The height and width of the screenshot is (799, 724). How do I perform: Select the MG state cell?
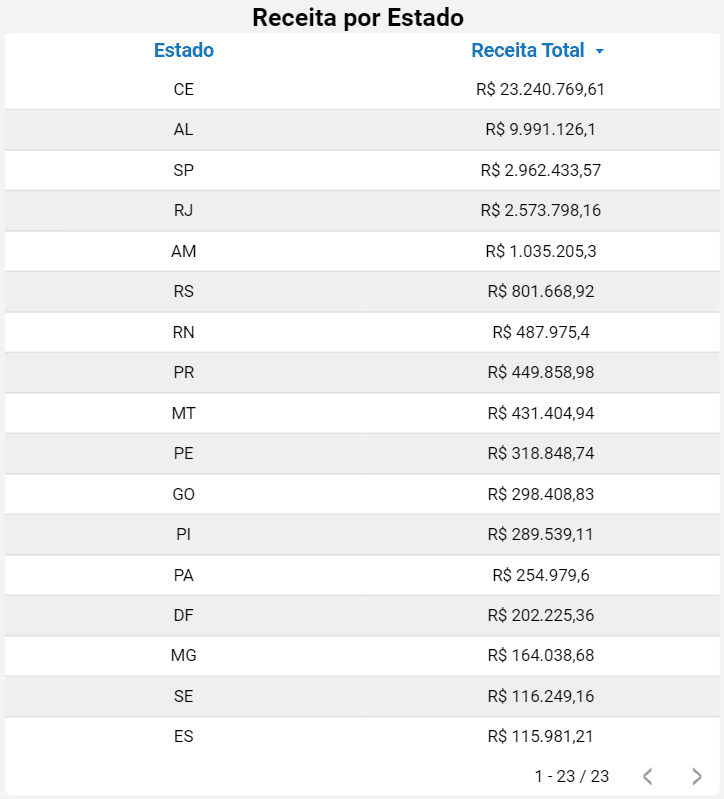point(184,655)
